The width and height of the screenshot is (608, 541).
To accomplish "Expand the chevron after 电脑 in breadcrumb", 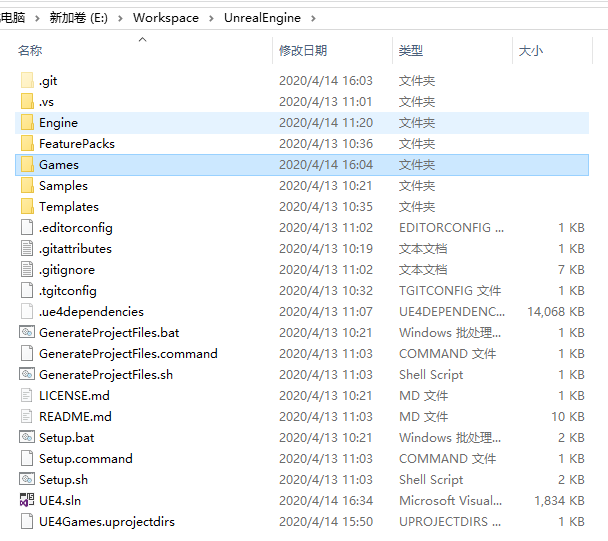I will [x=37, y=18].
